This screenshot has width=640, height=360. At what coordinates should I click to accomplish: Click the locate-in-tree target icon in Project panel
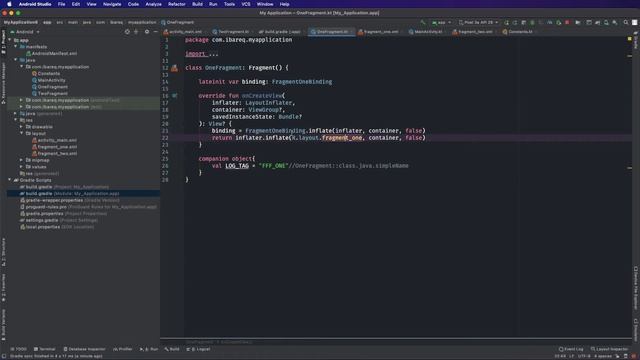click(x=127, y=32)
